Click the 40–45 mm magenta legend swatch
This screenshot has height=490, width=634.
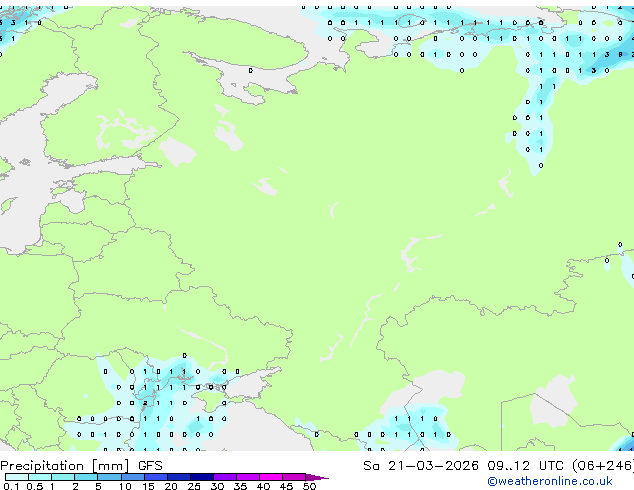[x=271, y=477]
